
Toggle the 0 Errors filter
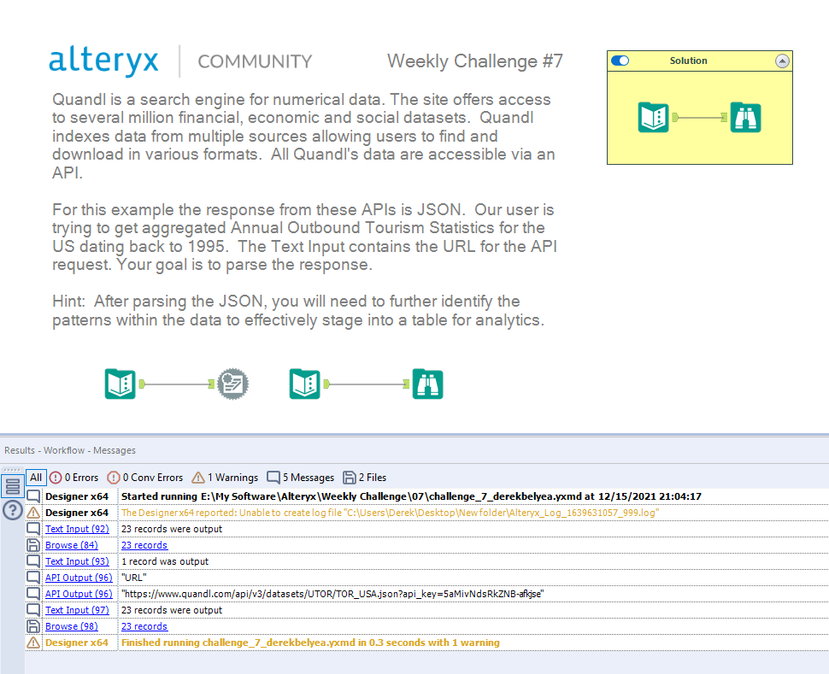point(75,477)
